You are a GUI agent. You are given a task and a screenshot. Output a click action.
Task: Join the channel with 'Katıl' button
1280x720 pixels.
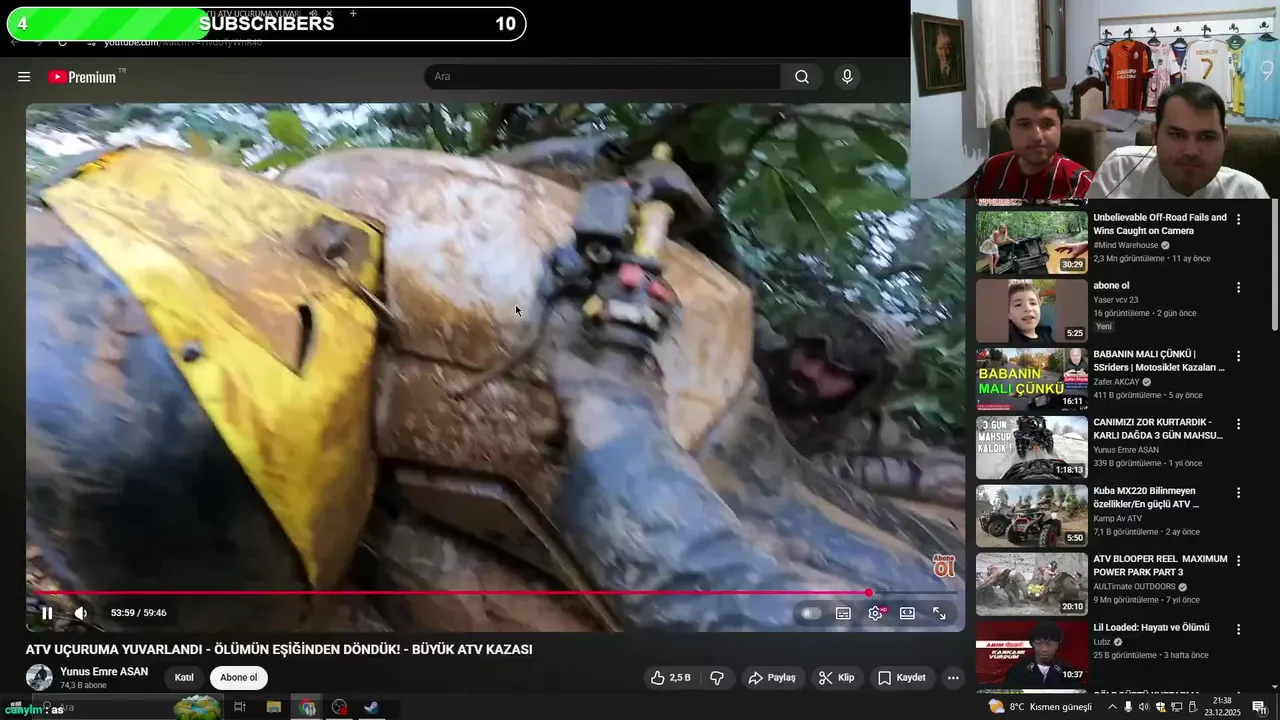click(184, 678)
